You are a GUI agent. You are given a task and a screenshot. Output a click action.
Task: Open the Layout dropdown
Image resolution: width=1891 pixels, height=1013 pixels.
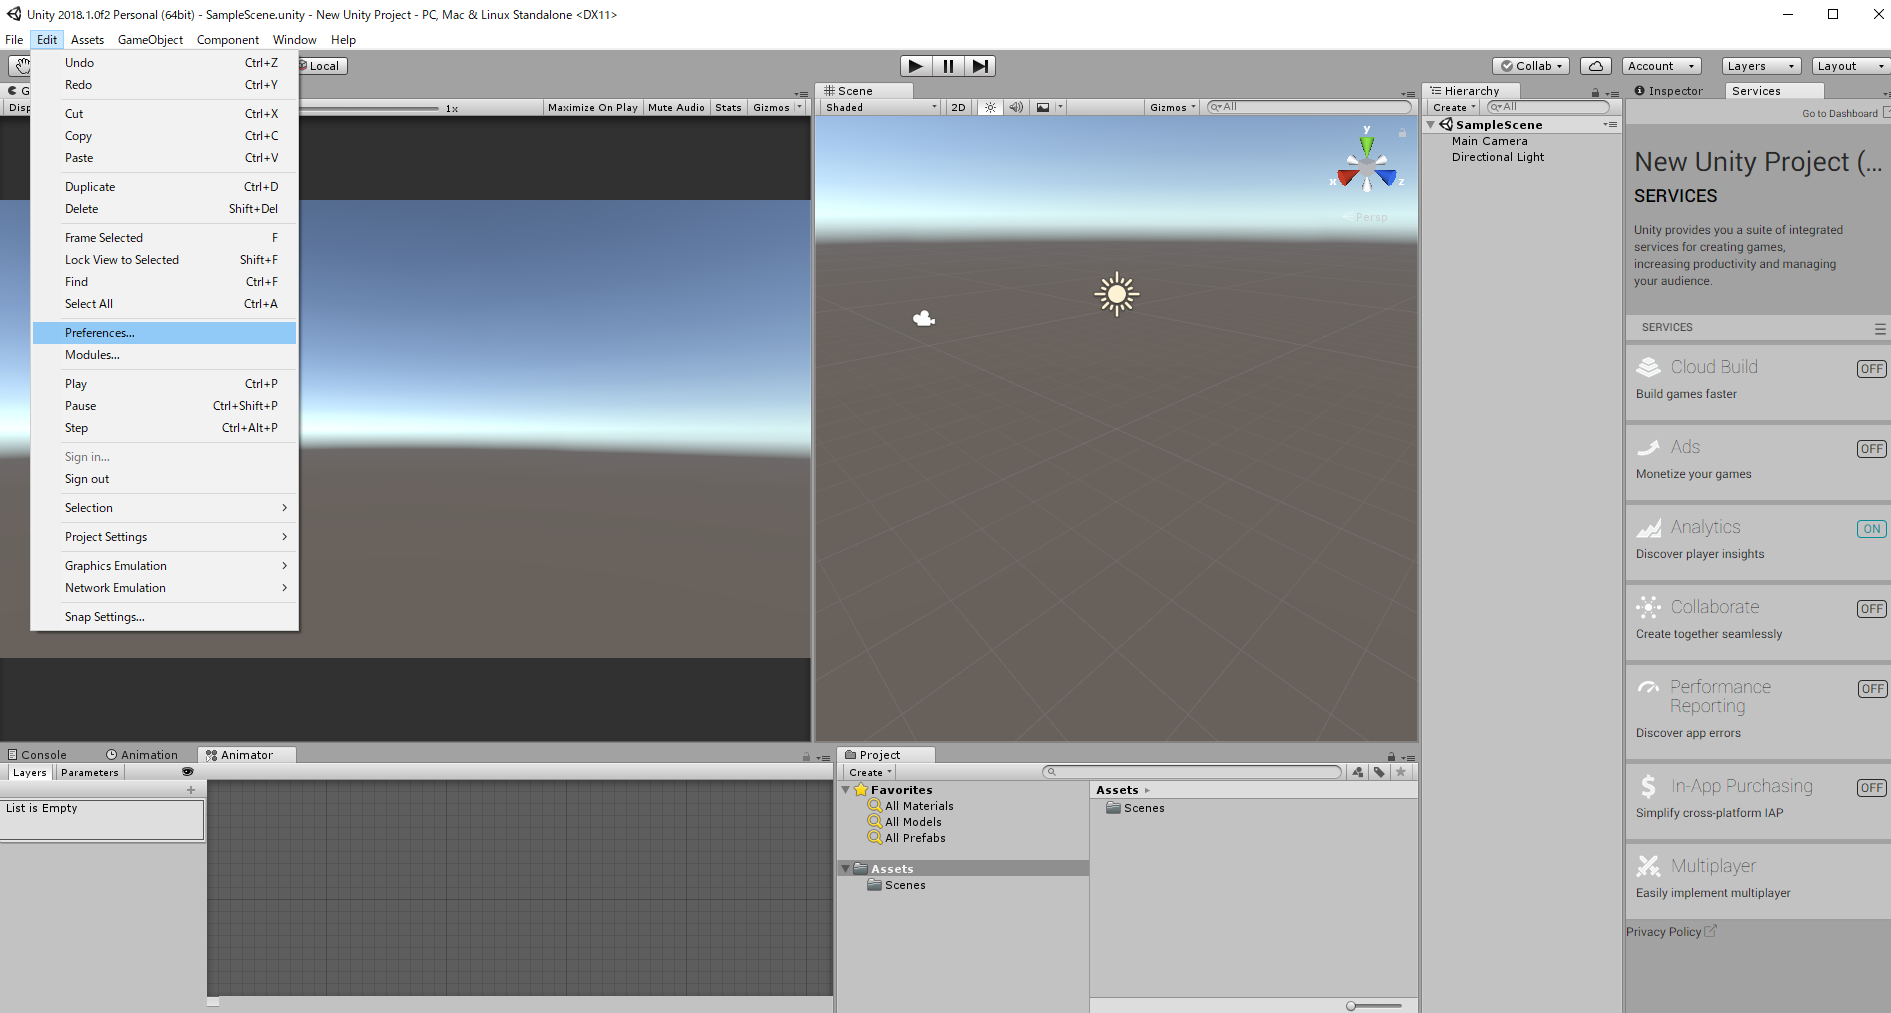(1851, 66)
